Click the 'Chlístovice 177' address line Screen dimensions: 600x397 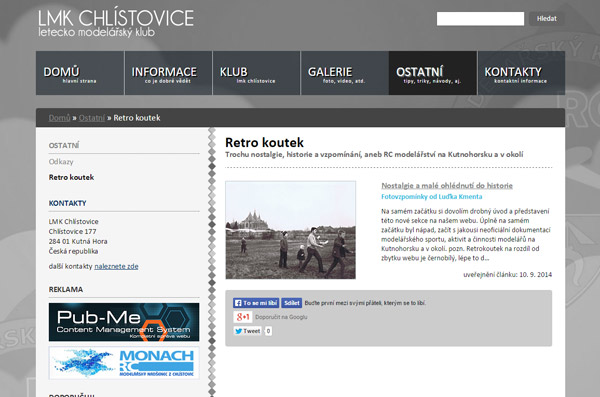tap(72, 231)
